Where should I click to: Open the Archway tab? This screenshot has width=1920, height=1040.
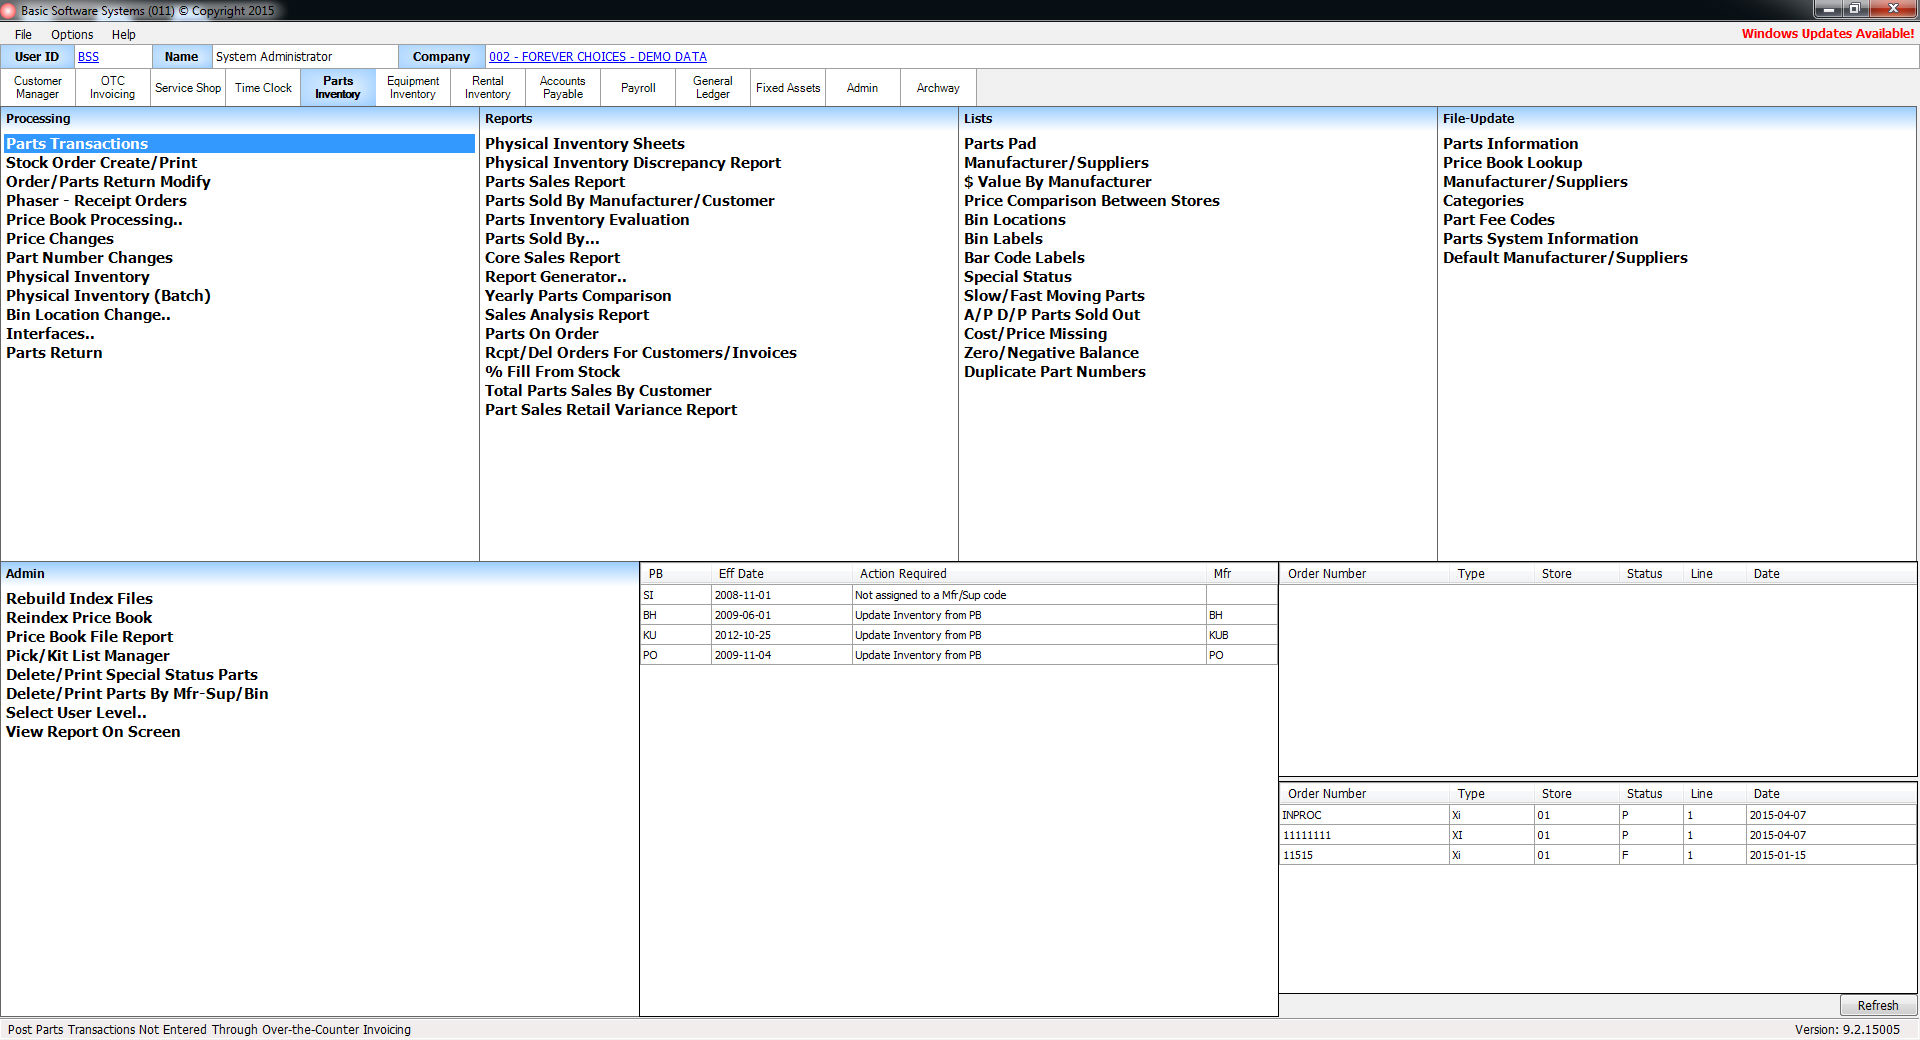tap(938, 88)
